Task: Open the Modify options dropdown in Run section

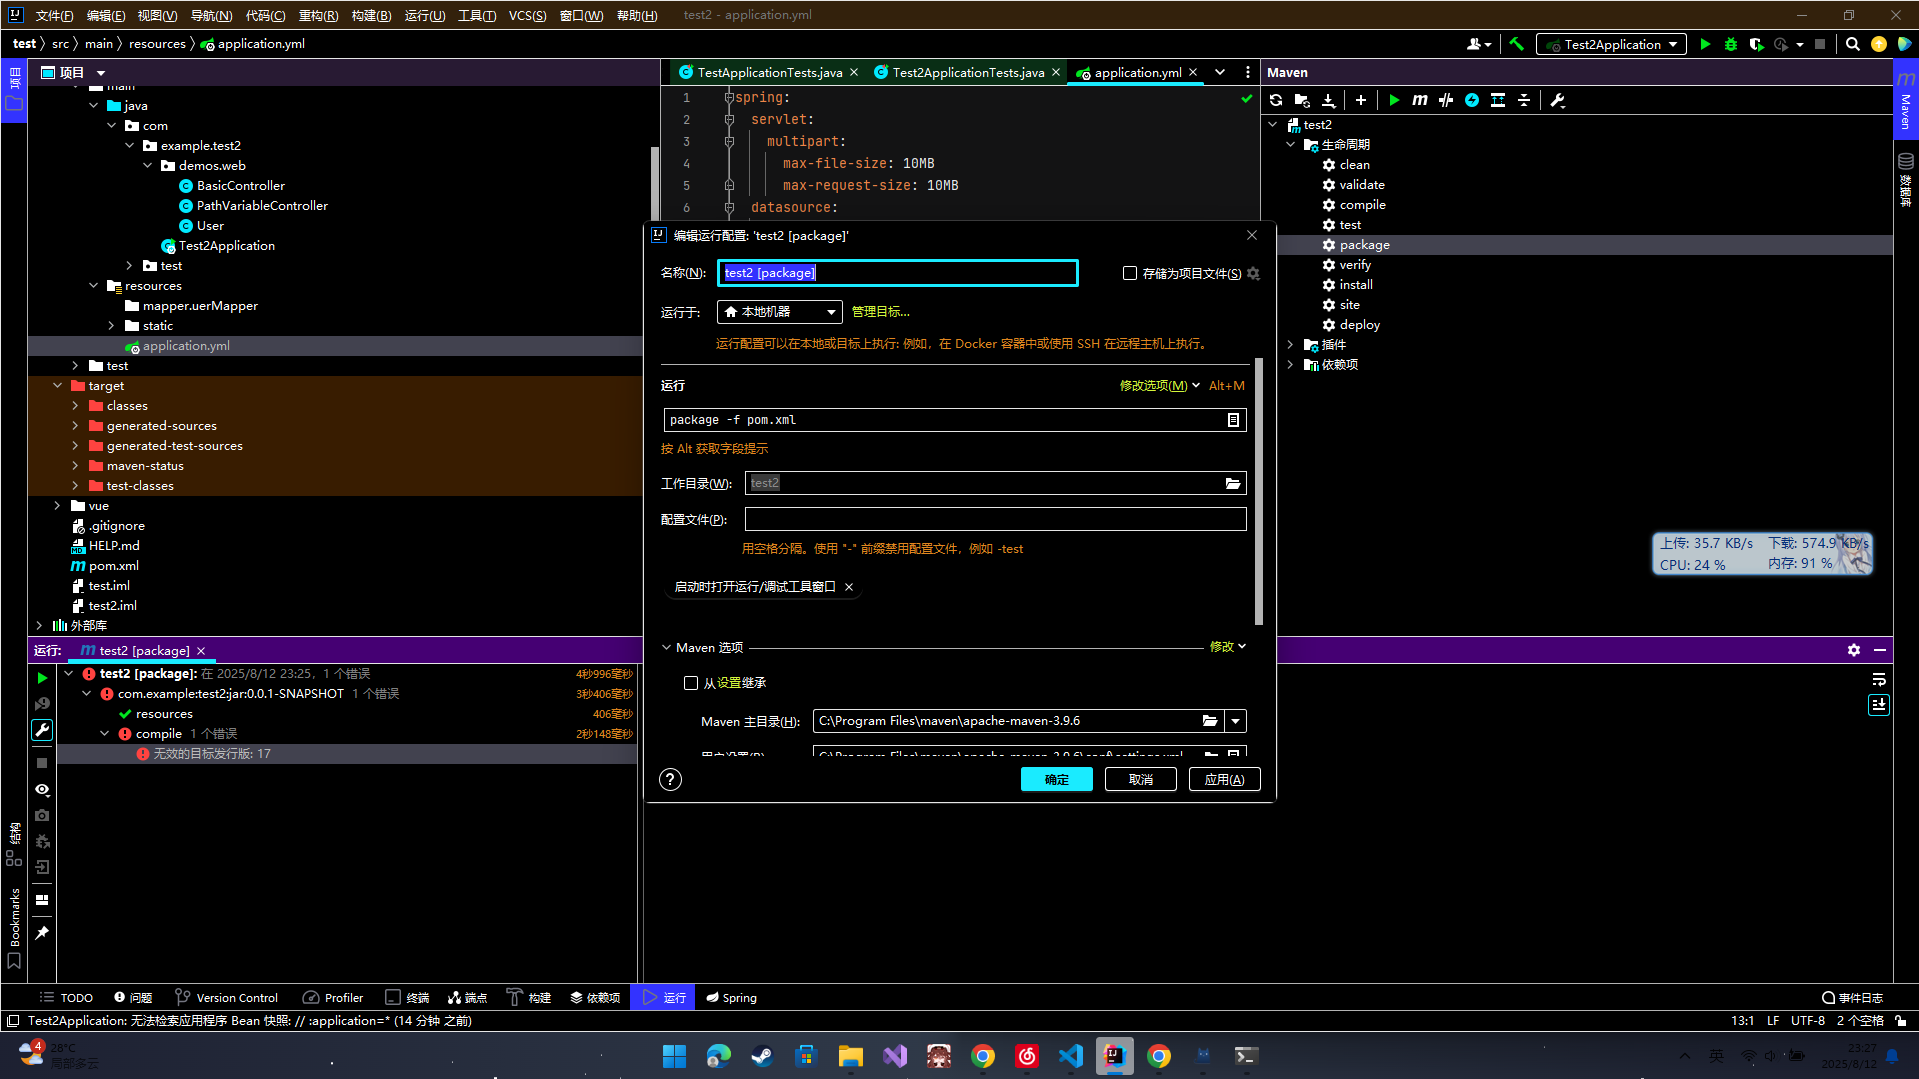Action: [x=1159, y=386]
